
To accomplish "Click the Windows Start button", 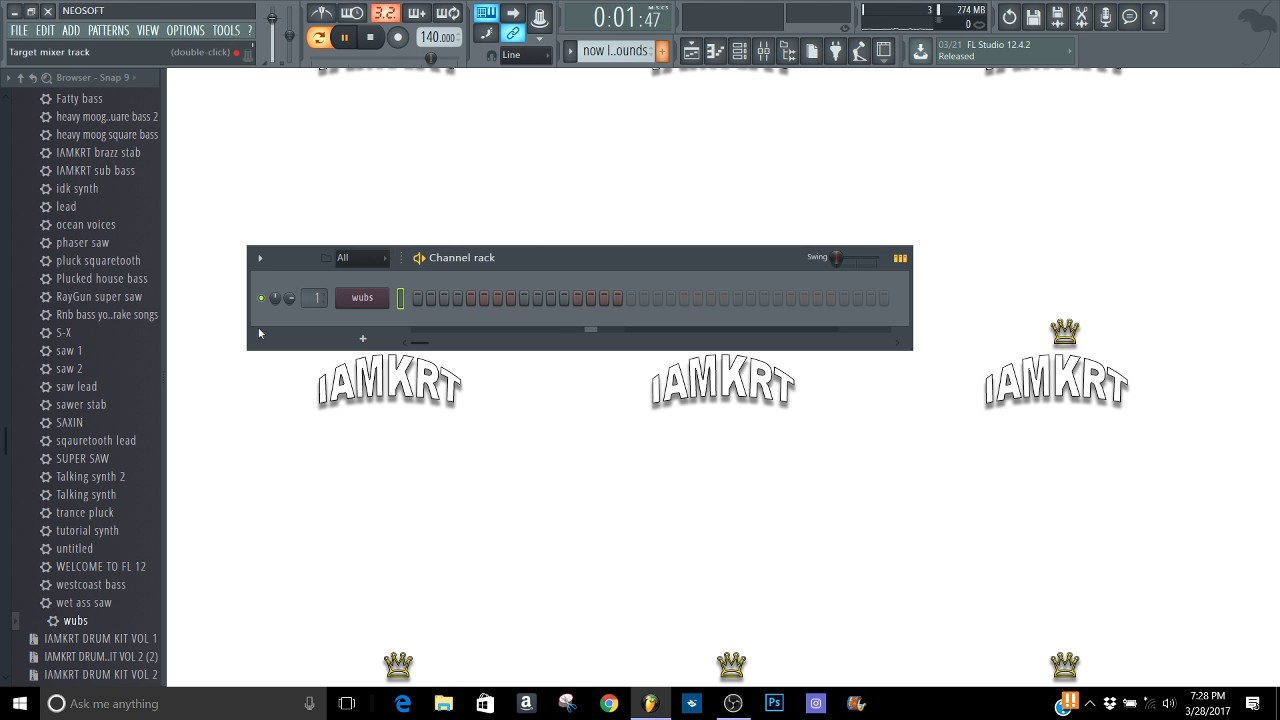I will 20,704.
